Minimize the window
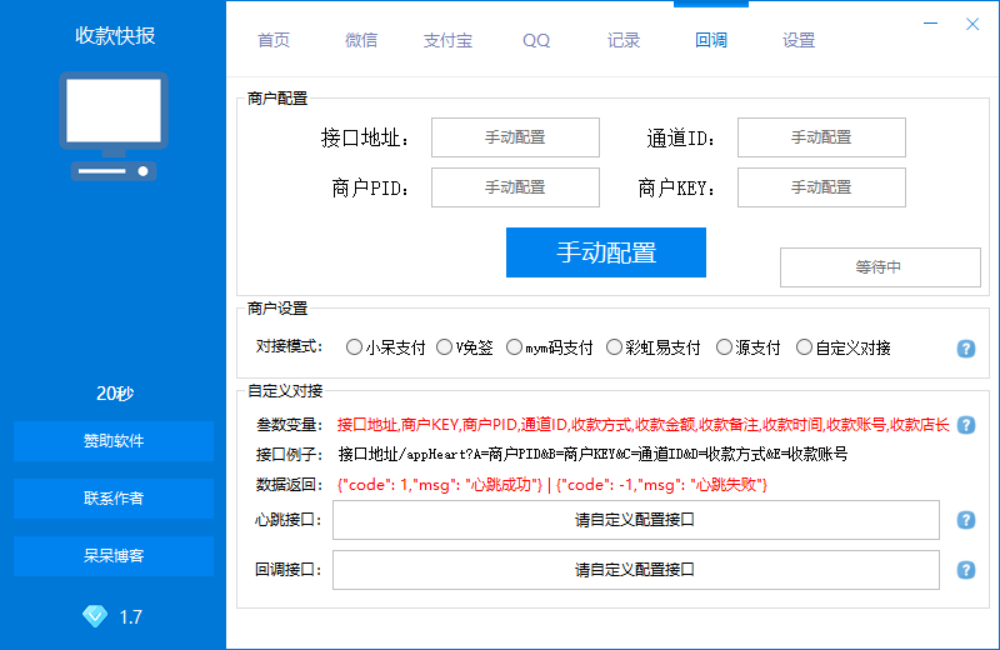 point(931,24)
